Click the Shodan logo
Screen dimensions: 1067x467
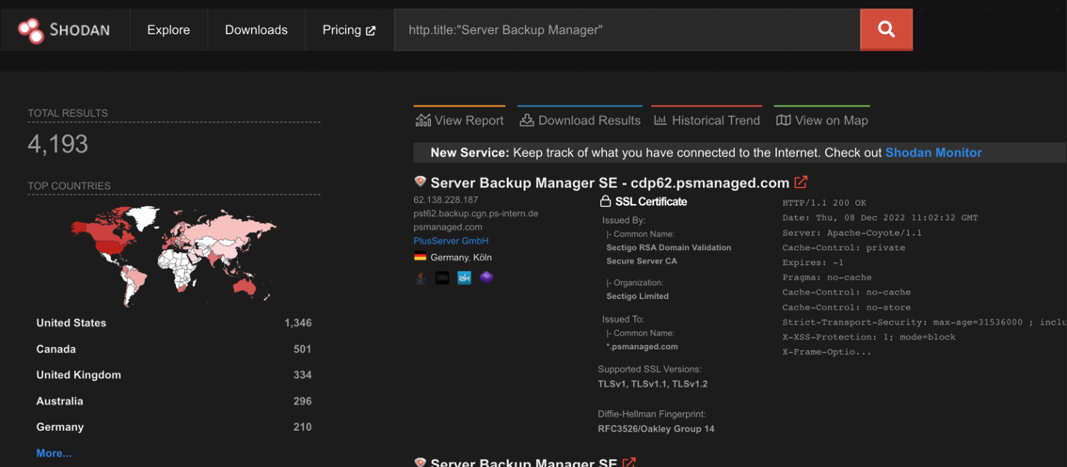63,30
